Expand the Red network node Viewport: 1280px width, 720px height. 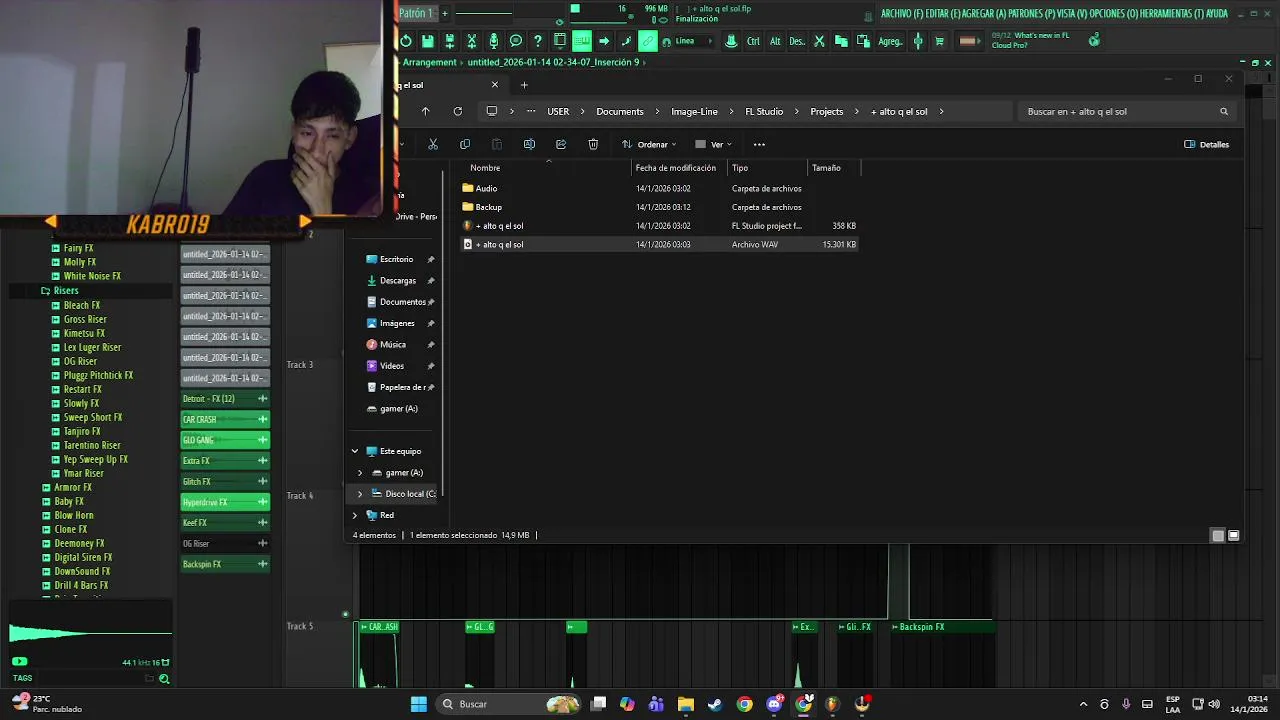354,515
